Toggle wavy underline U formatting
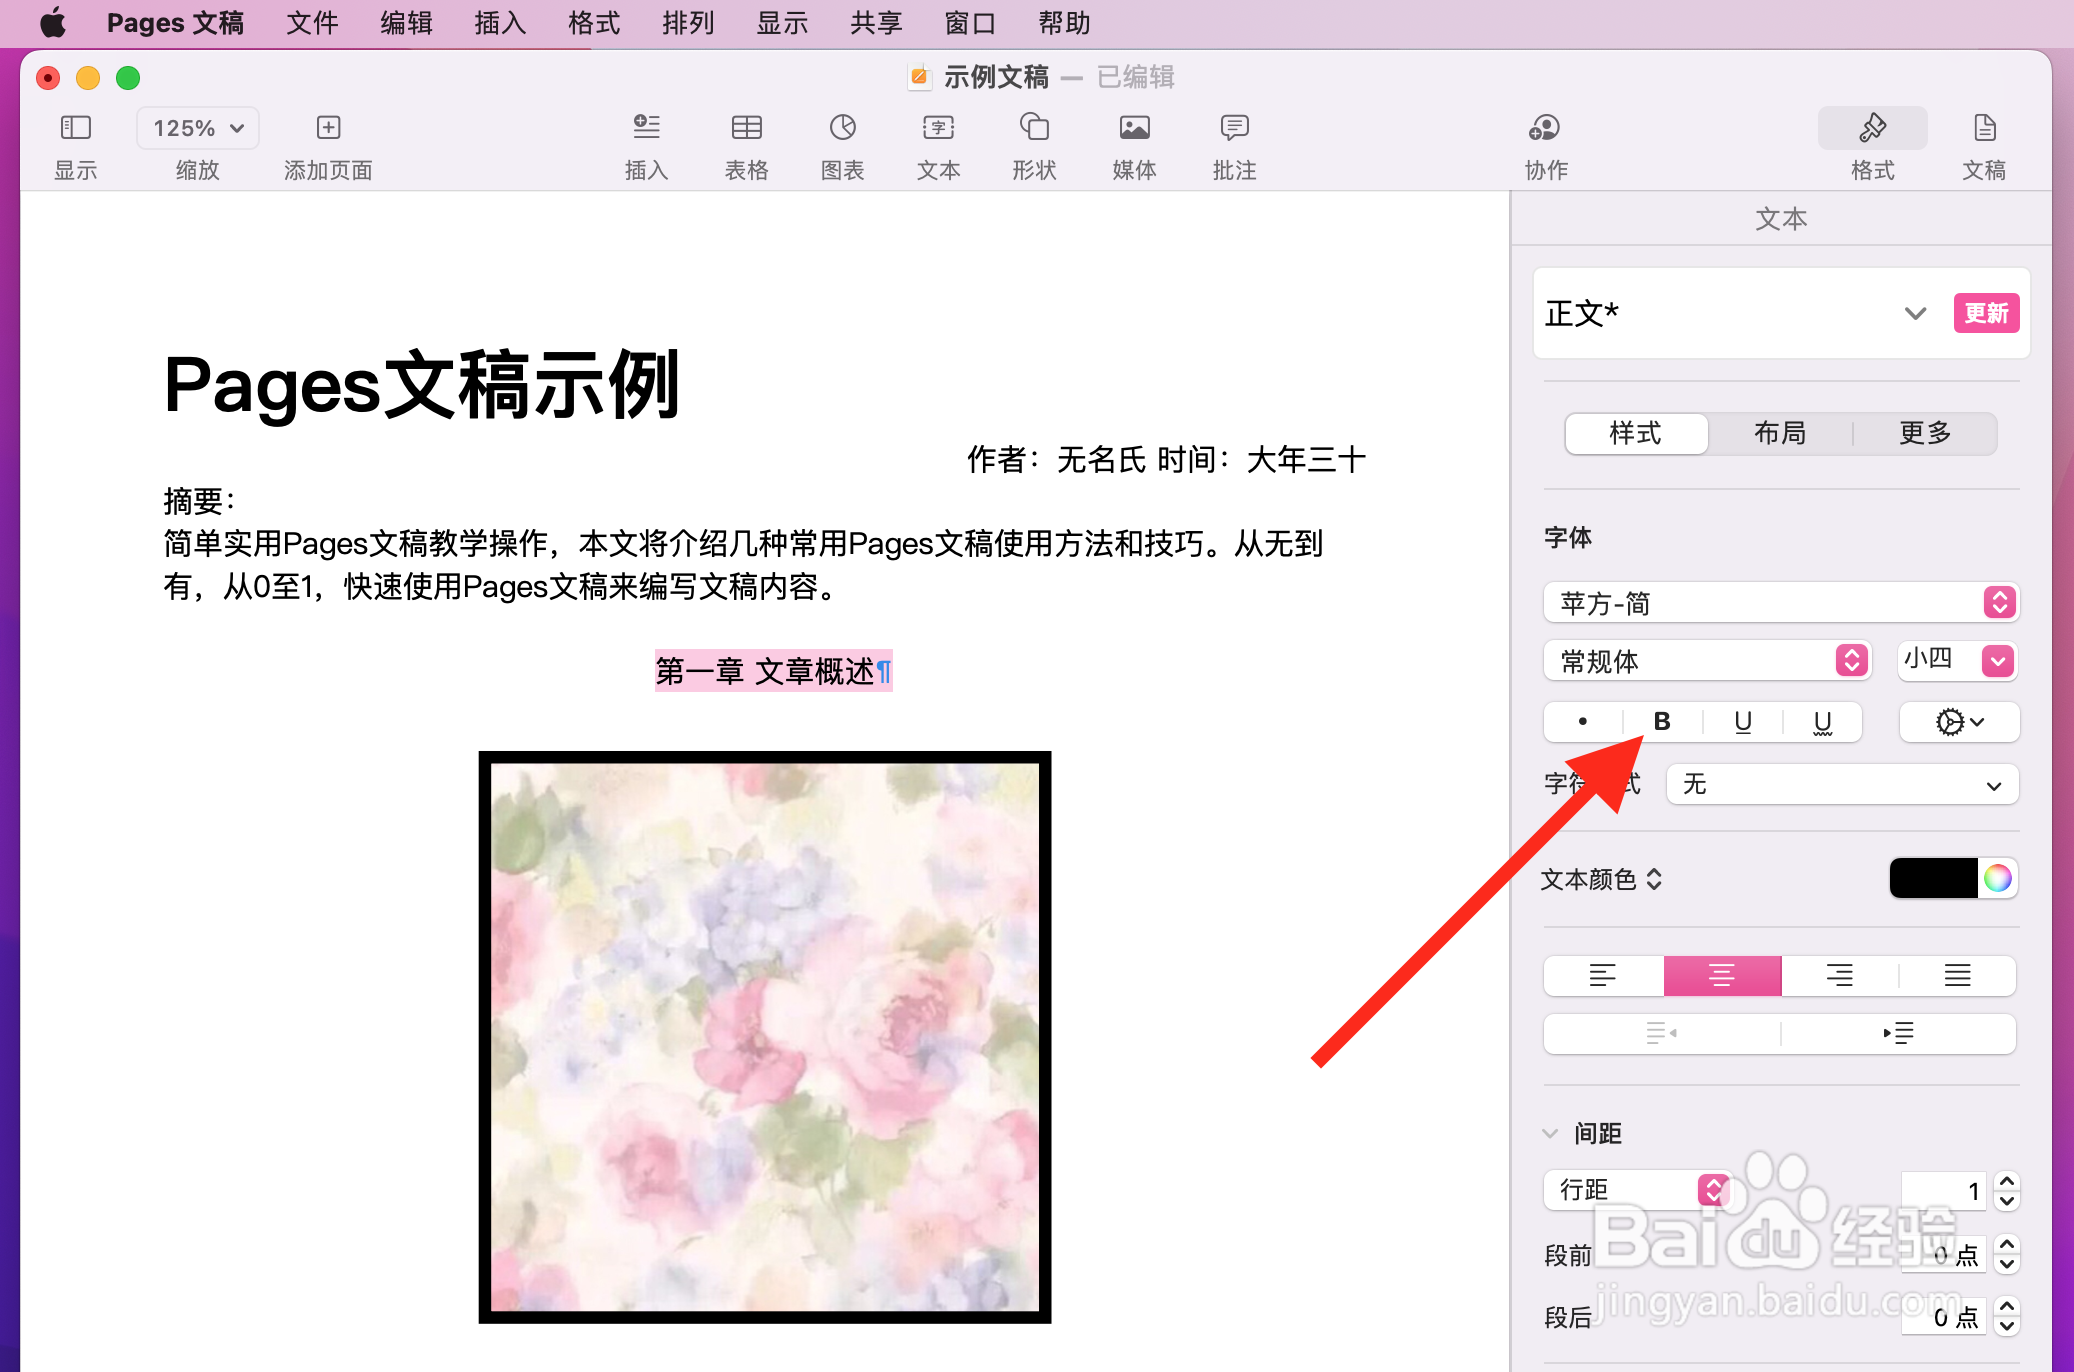2074x1372 pixels. (1822, 722)
